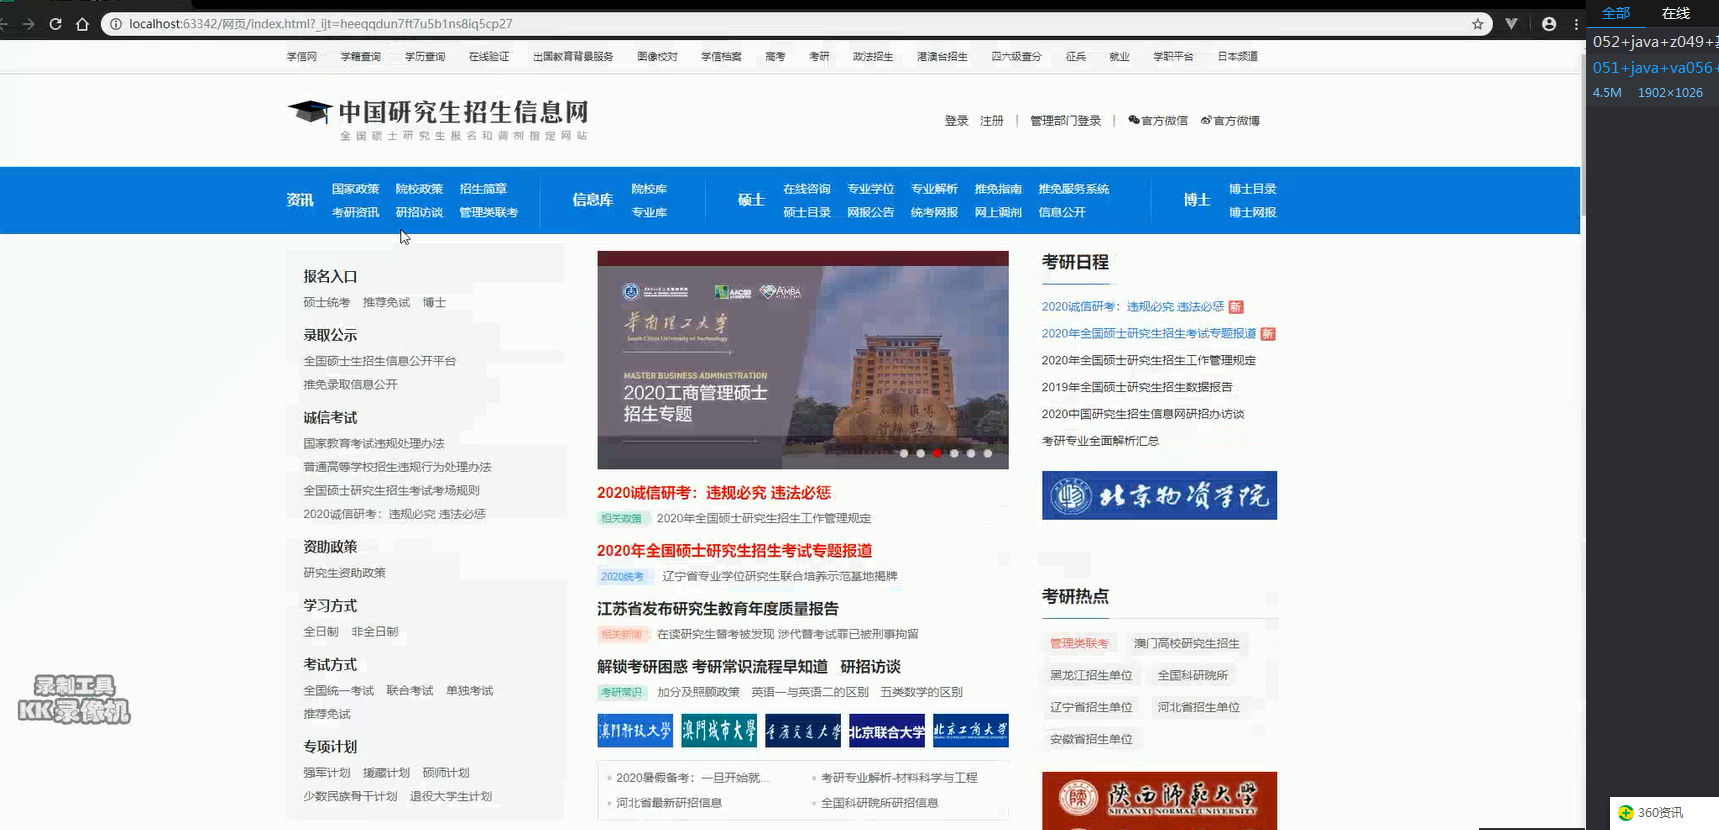Viewport: 1719px width, 830px height.
Task: Click the 安徽省招生单位 hot tag
Action: [x=1091, y=740]
